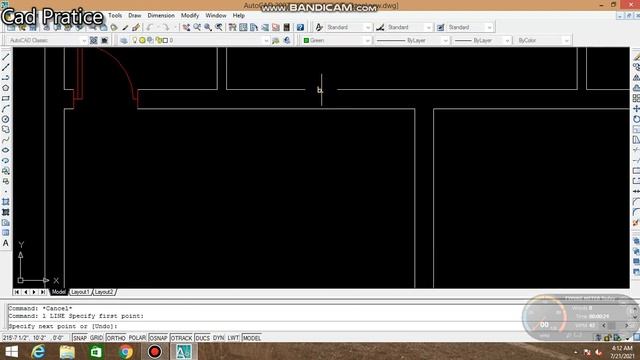Toggle DUCS in status bar
This screenshot has height=360, width=640.
(202, 338)
